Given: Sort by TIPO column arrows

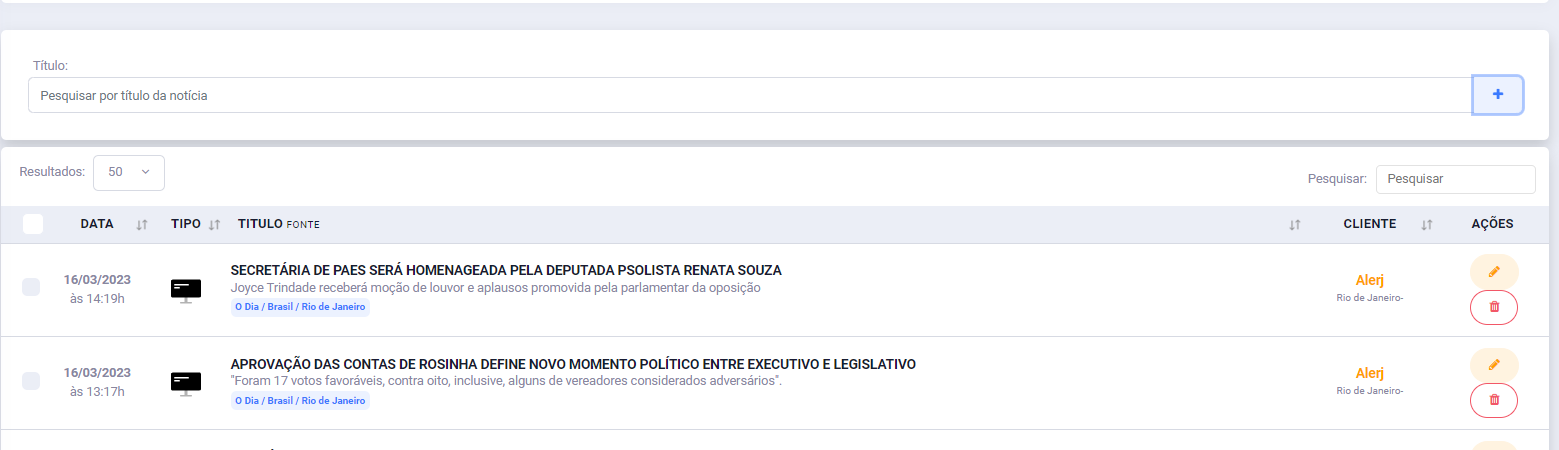Looking at the screenshot, I should pyautogui.click(x=214, y=225).
